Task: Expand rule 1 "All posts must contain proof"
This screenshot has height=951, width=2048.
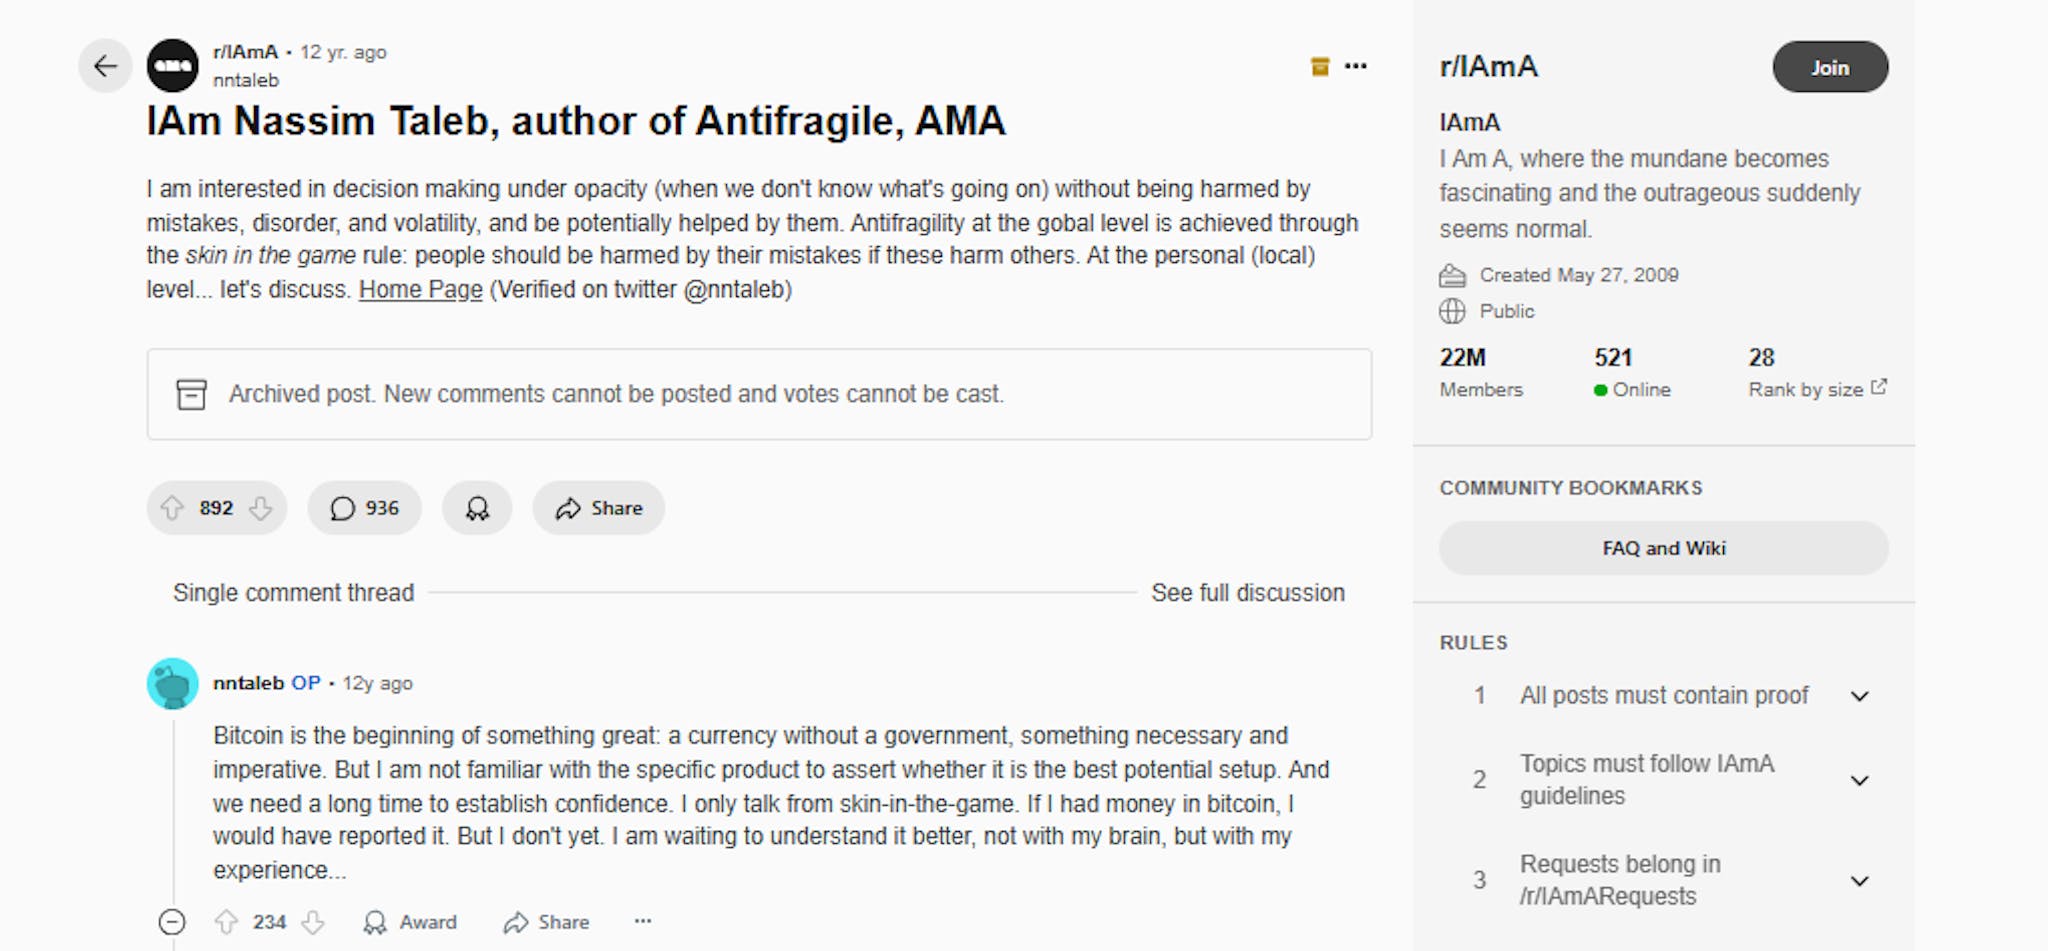Action: click(x=1859, y=696)
